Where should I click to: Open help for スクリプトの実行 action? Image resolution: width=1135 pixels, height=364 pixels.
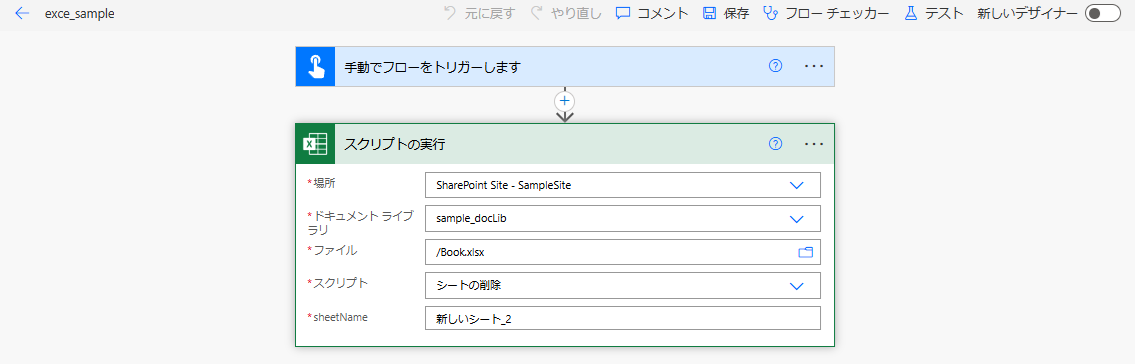(x=775, y=143)
